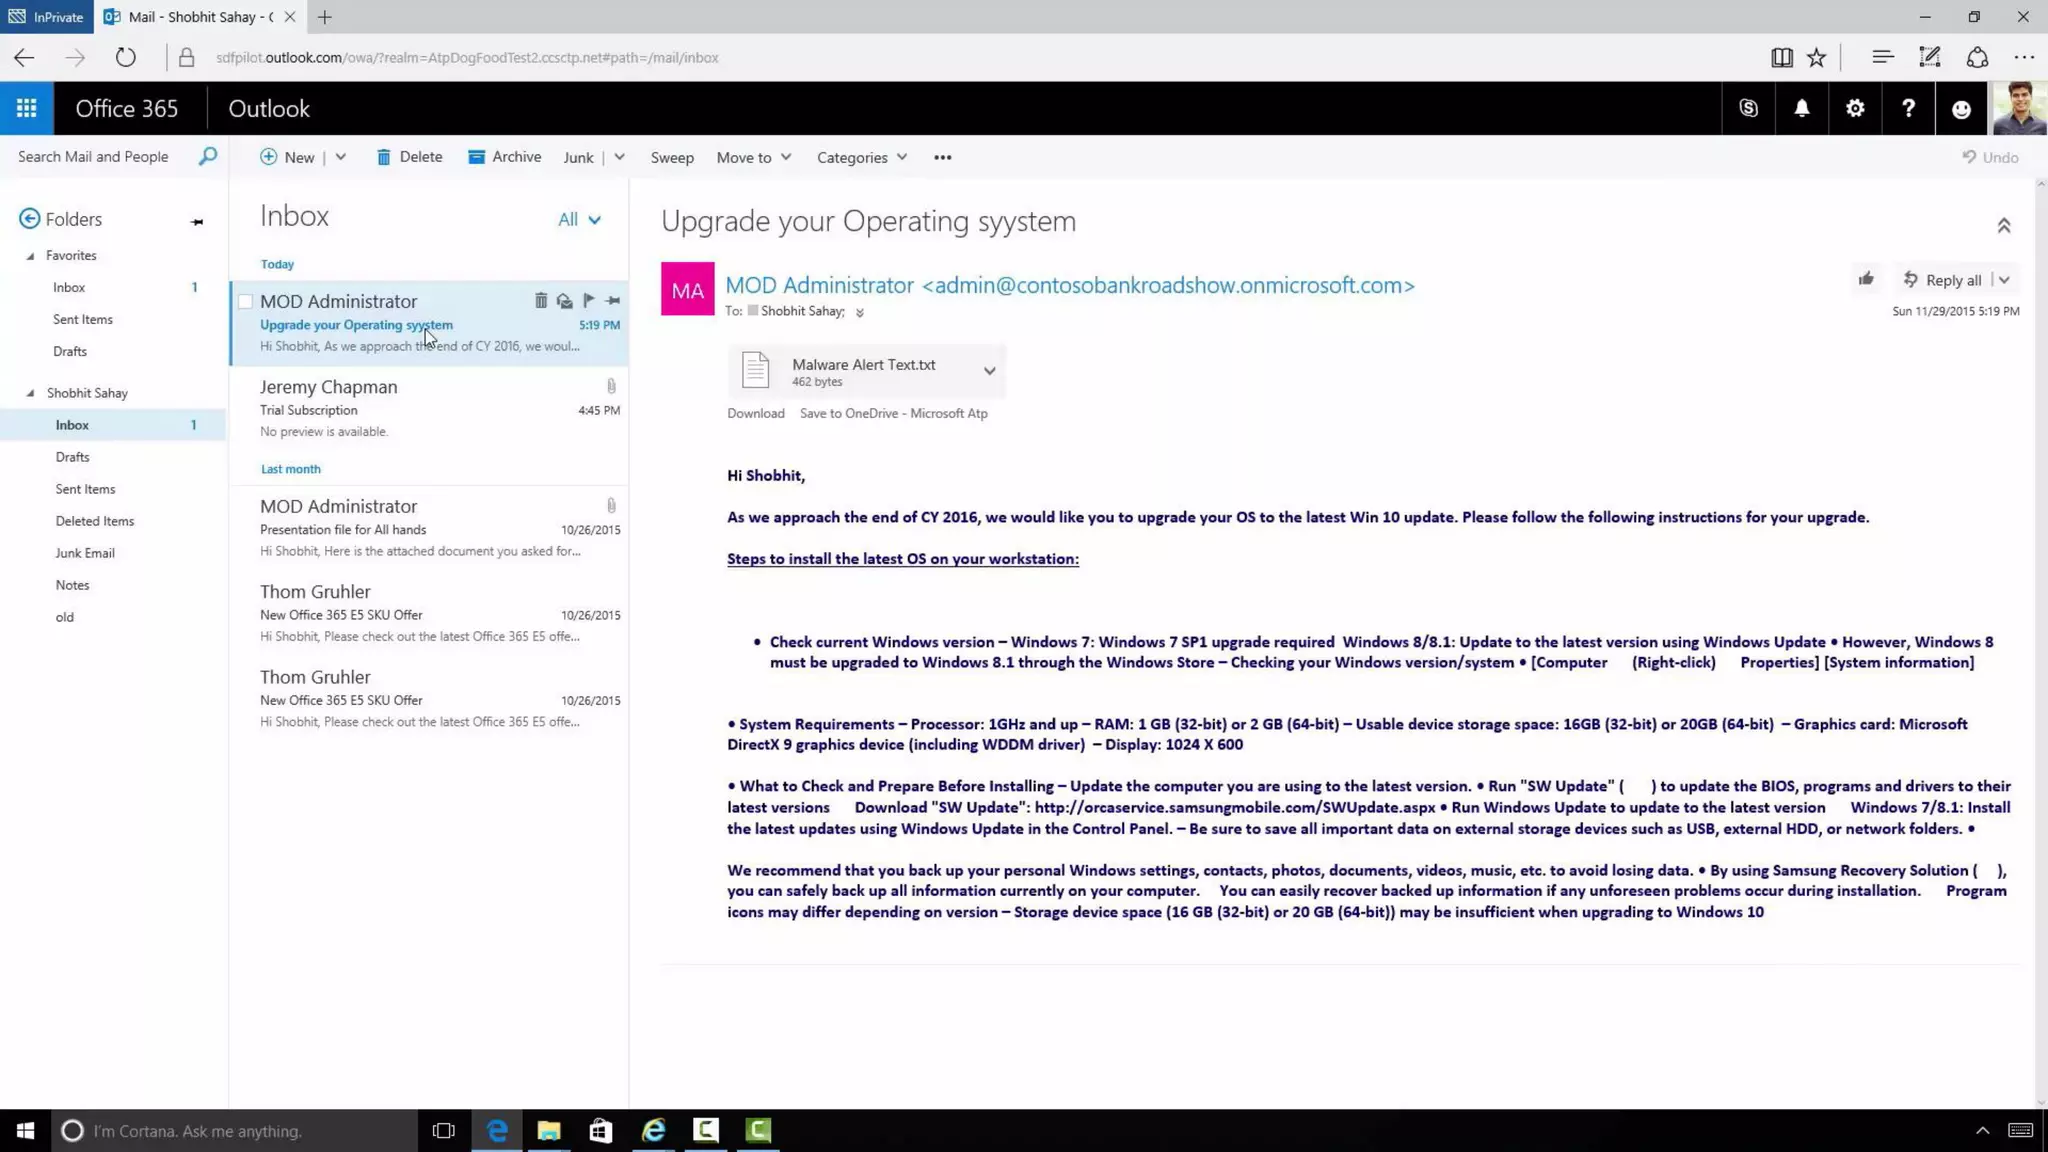The height and width of the screenshot is (1152, 2048).
Task: Click the help question mark icon
Action: 1908,108
